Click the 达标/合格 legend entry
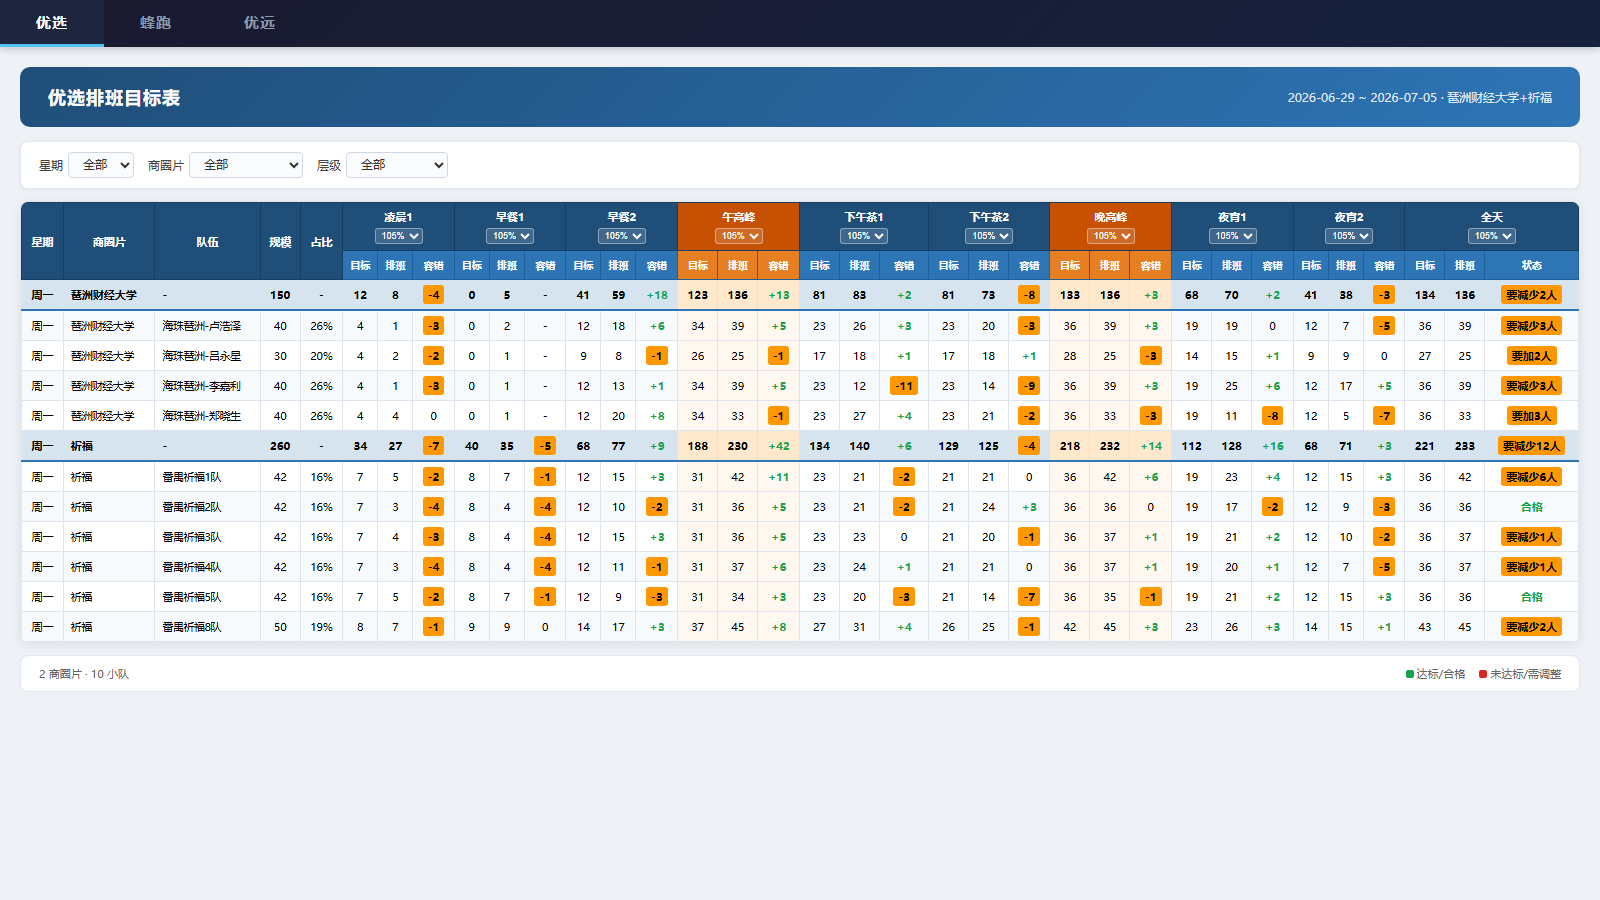The height and width of the screenshot is (900, 1600). pos(1435,674)
